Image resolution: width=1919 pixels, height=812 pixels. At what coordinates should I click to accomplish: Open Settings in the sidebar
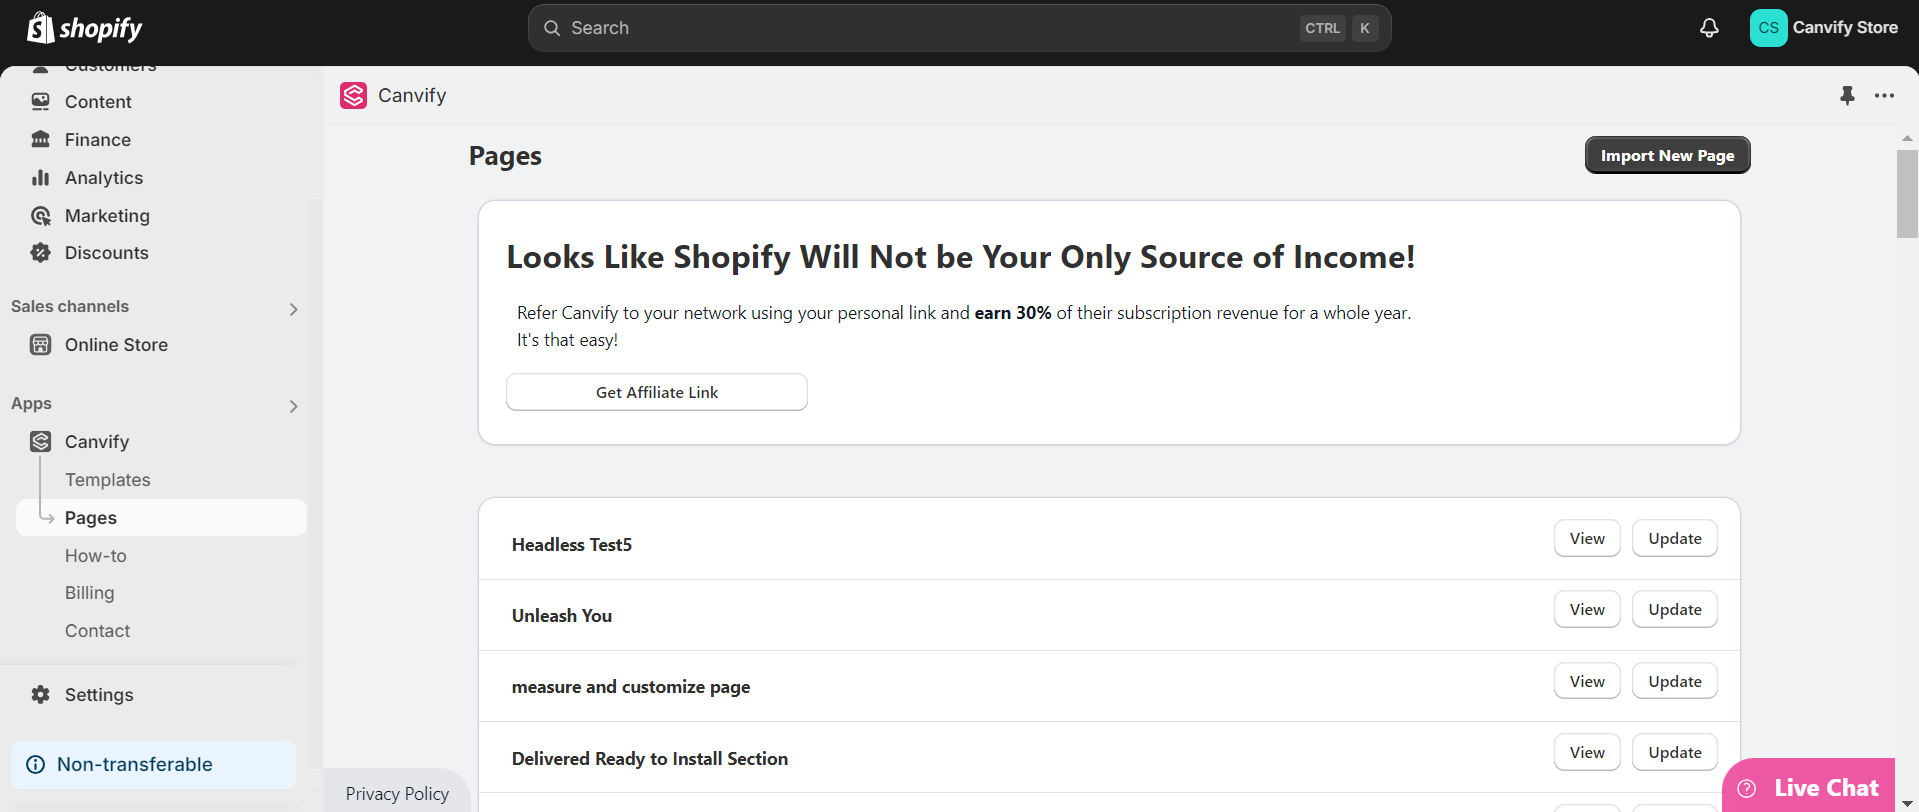pos(99,695)
